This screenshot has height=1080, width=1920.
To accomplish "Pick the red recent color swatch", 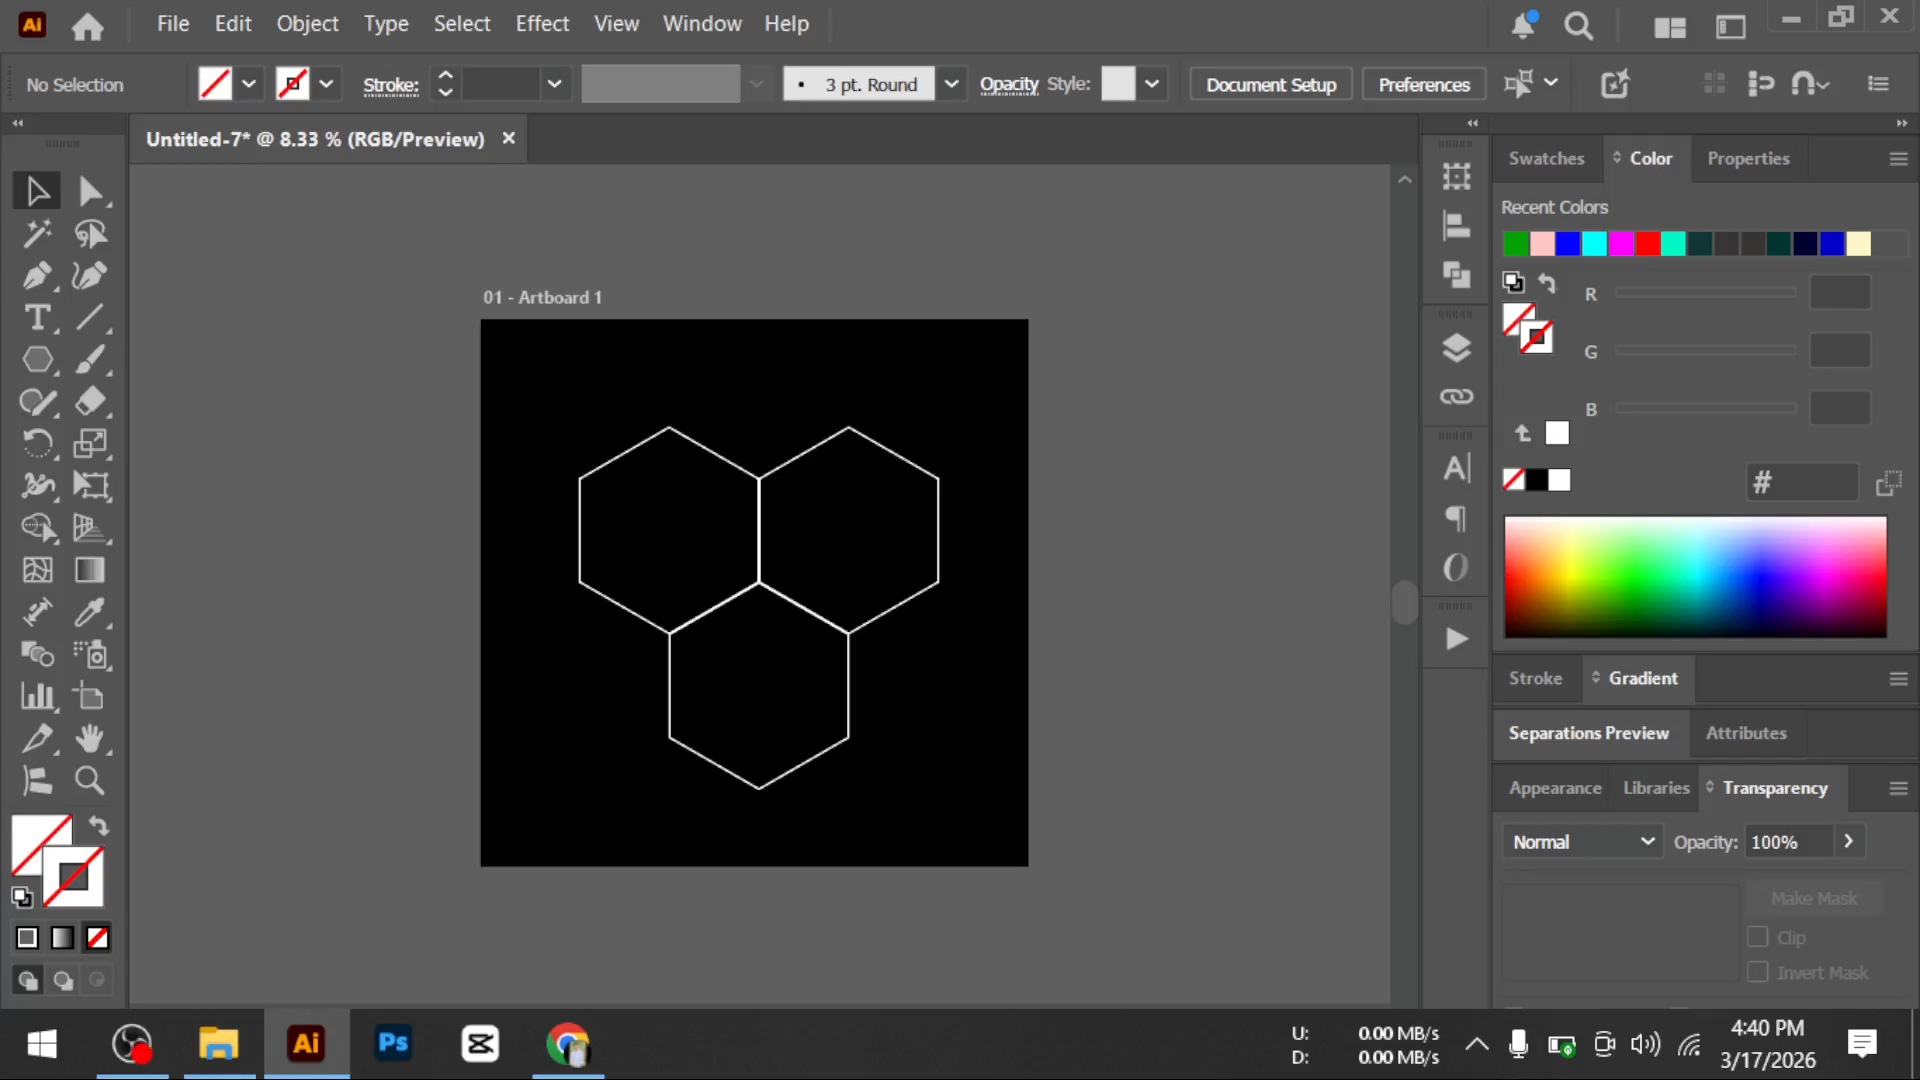I will [x=1647, y=244].
